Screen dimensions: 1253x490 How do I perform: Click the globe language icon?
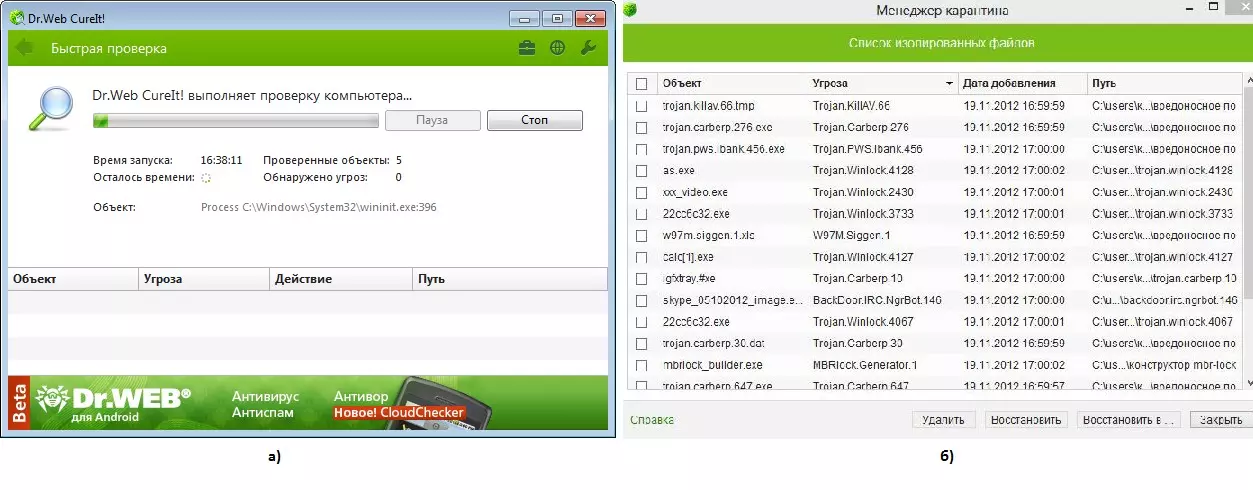point(557,48)
